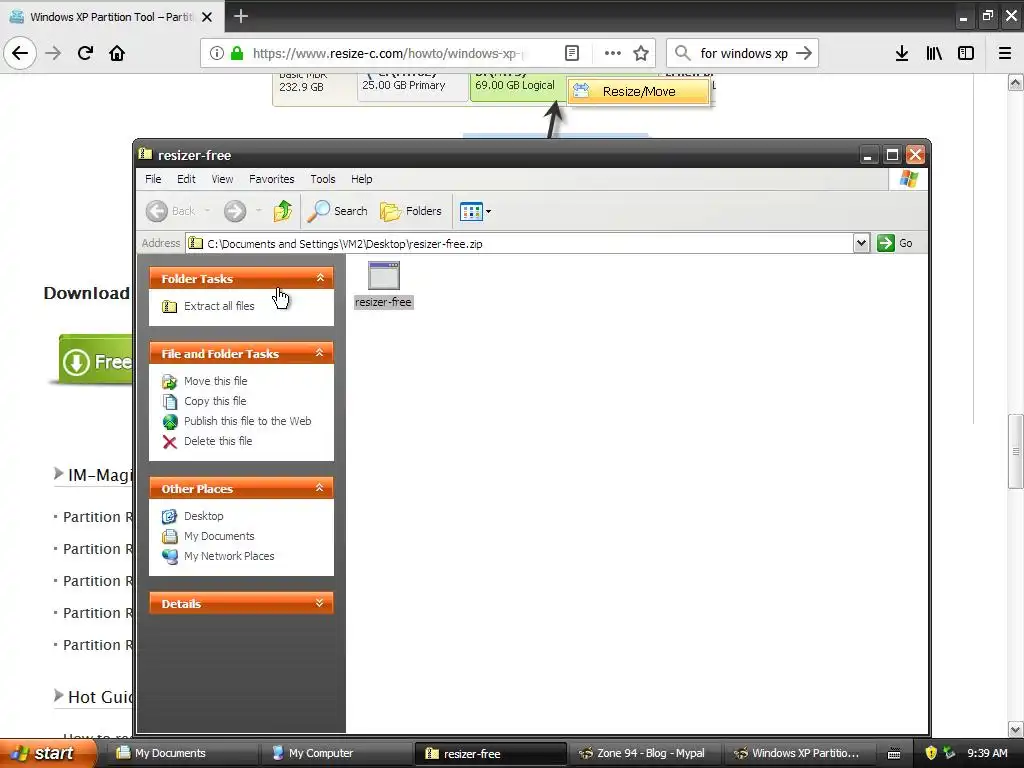Reload the browser page

85,53
